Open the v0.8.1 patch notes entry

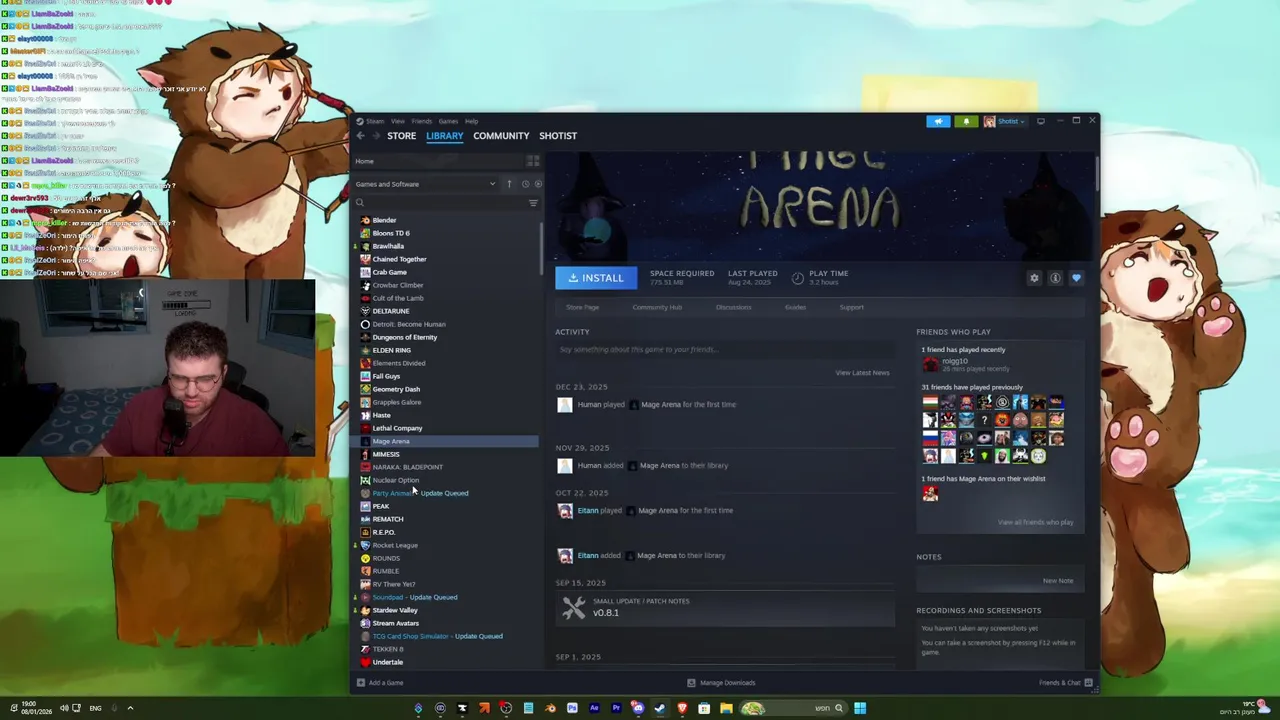coord(725,607)
